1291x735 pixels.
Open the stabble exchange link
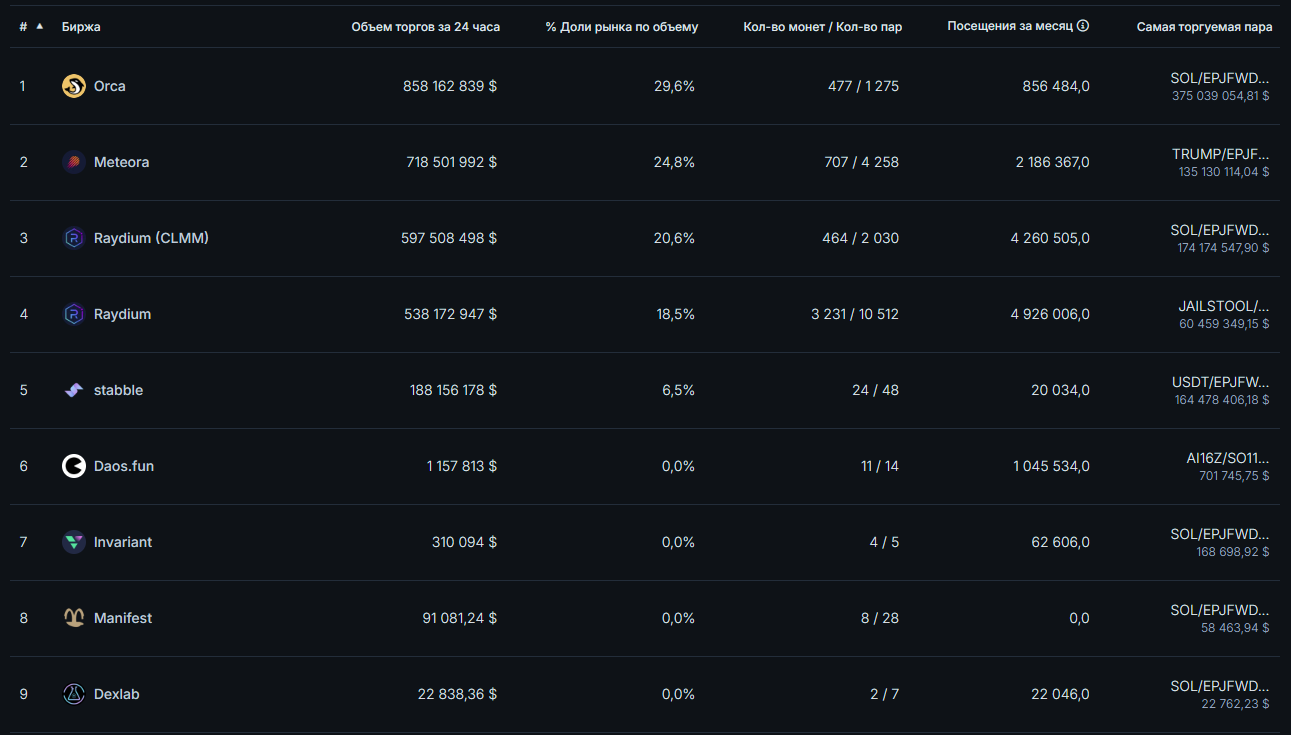coord(119,390)
